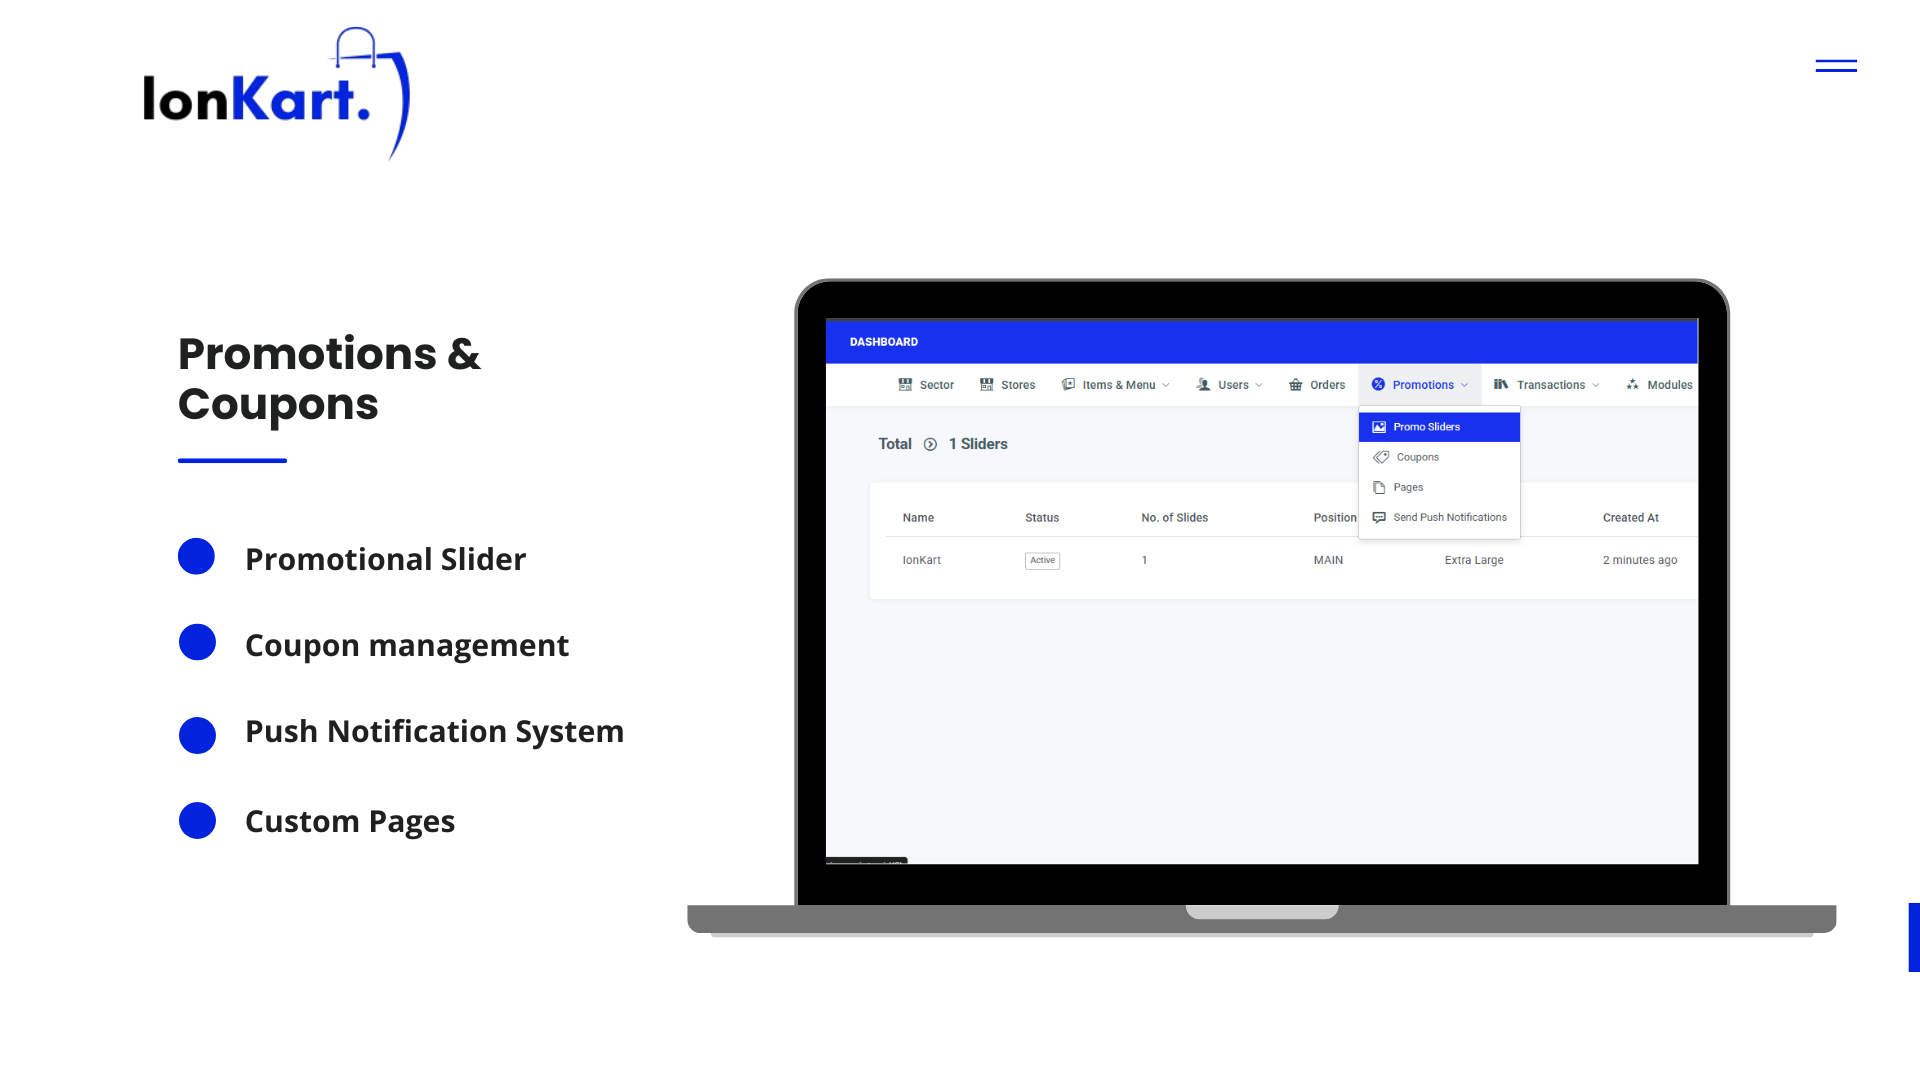1920x1080 pixels.
Task: Toggle the hamburger menu open
Action: coord(1836,66)
